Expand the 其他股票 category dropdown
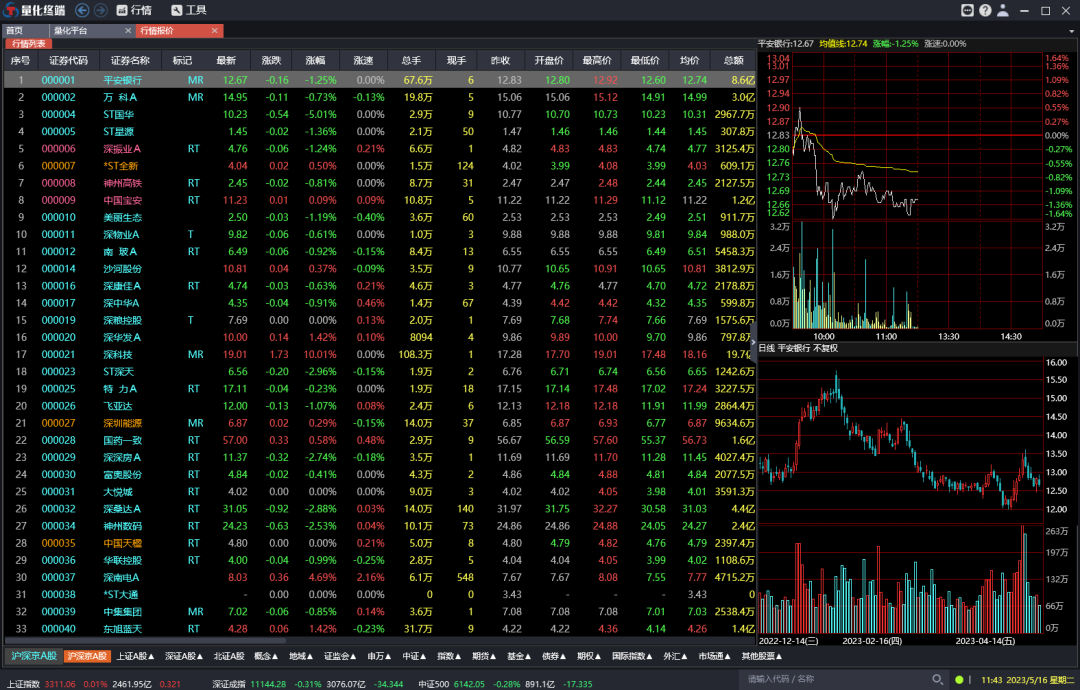Screen dimensions: 1080x690 (763, 657)
